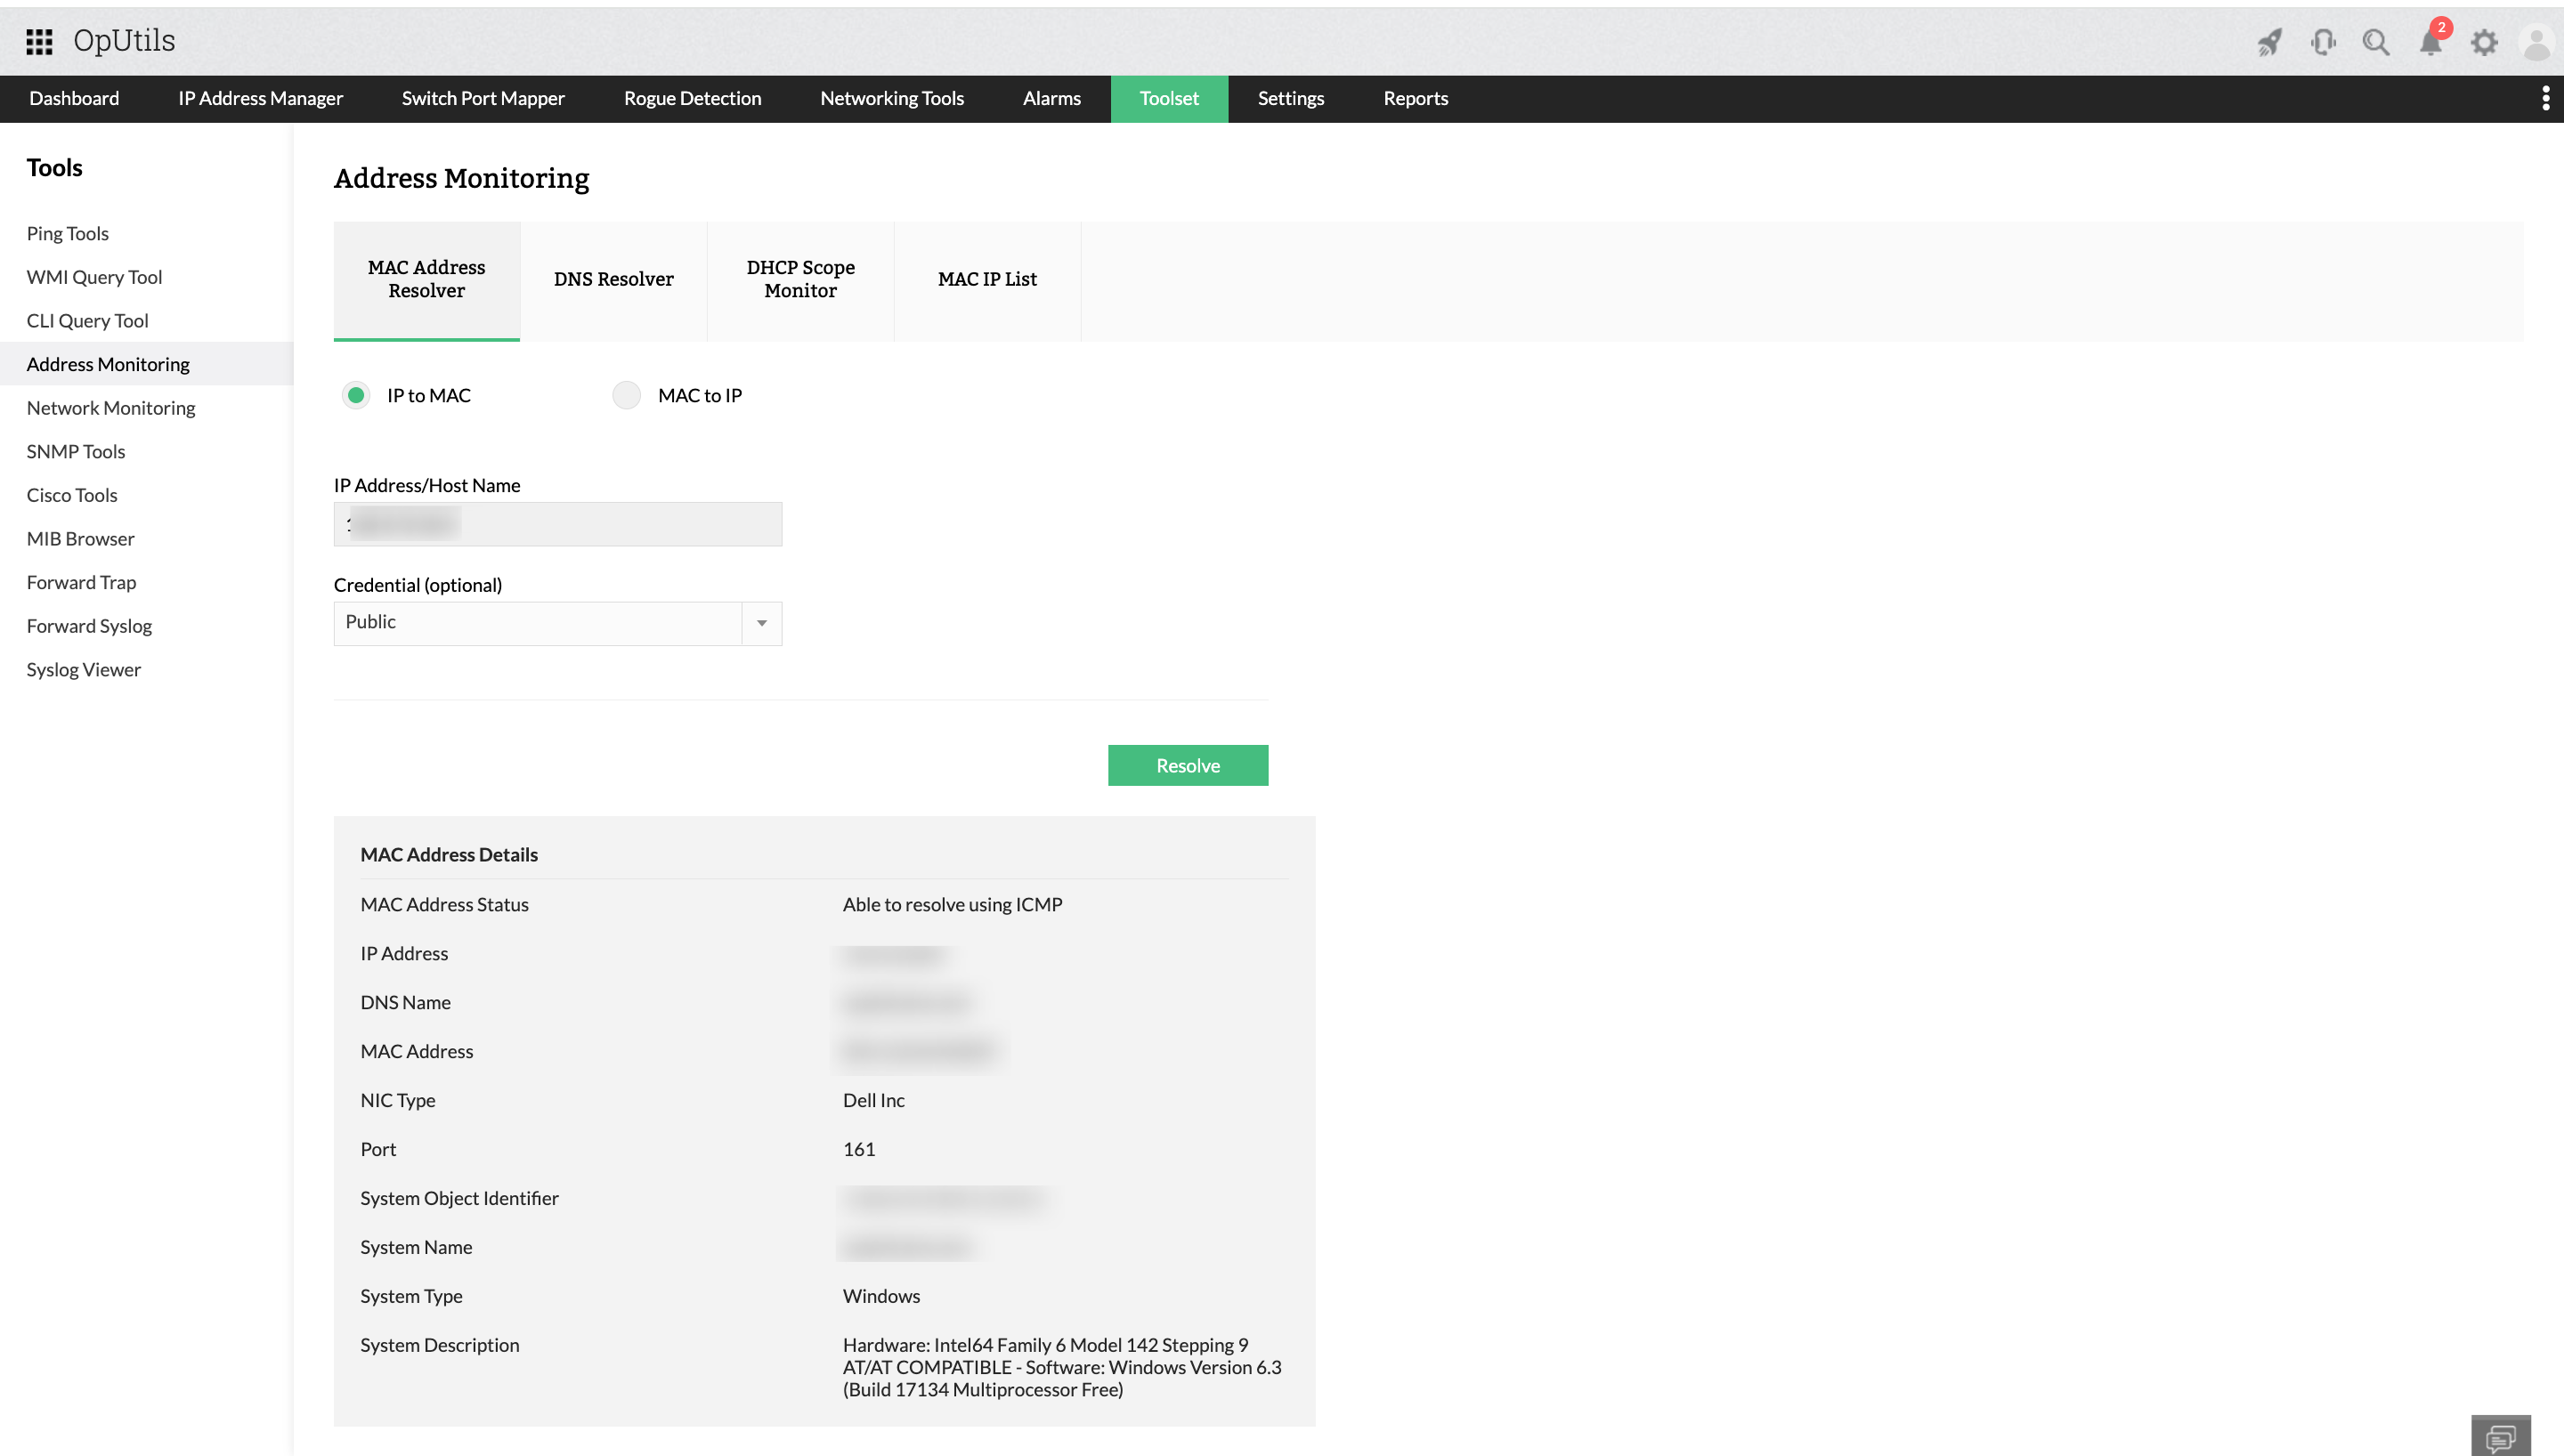Select Network Monitoring in the sidebar
2564x1456 pixels.
[110, 407]
